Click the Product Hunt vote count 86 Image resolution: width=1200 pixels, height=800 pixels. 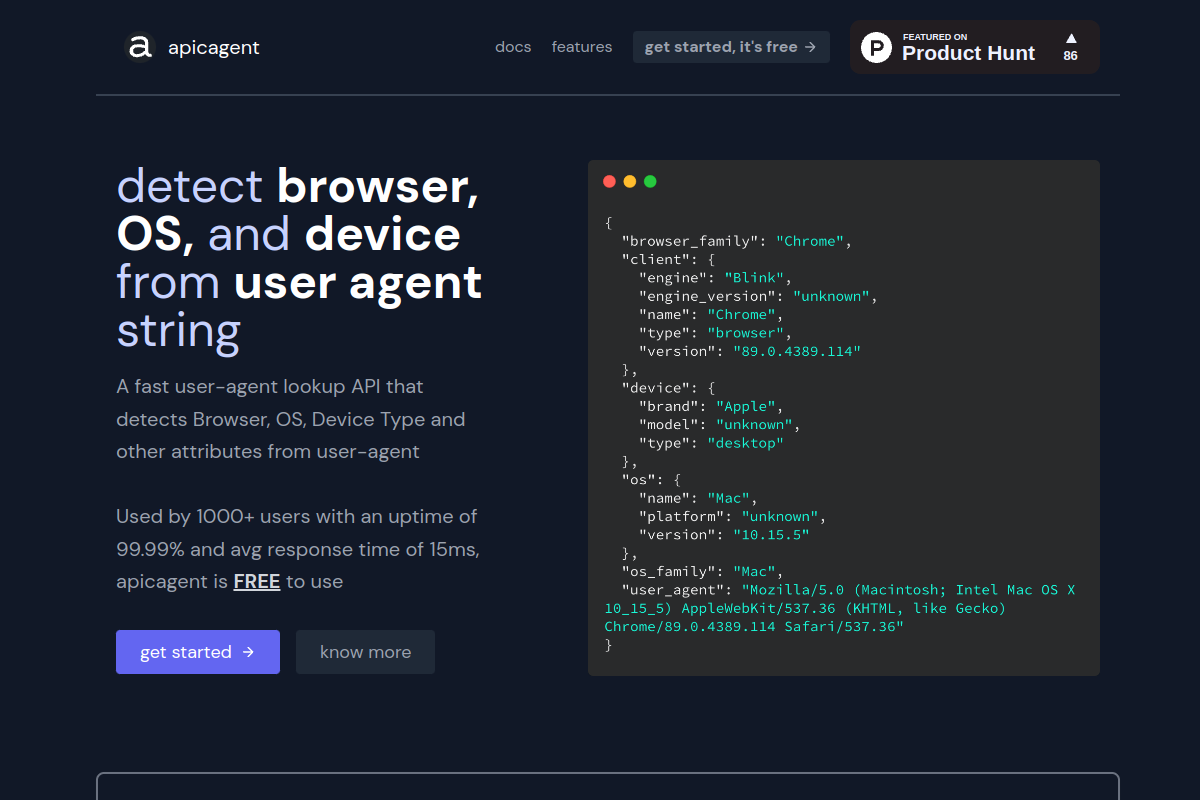point(1071,56)
